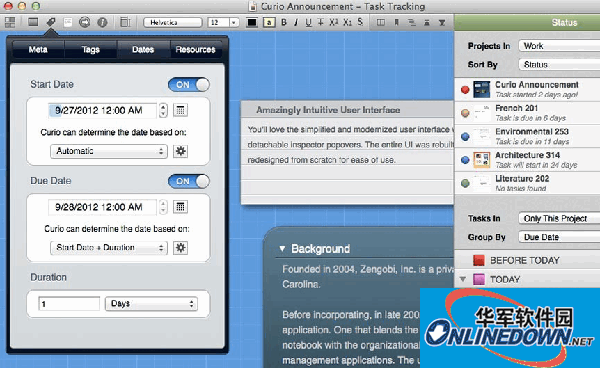Click the Curio Announcement project thumbnail

pyautogui.click(x=481, y=90)
